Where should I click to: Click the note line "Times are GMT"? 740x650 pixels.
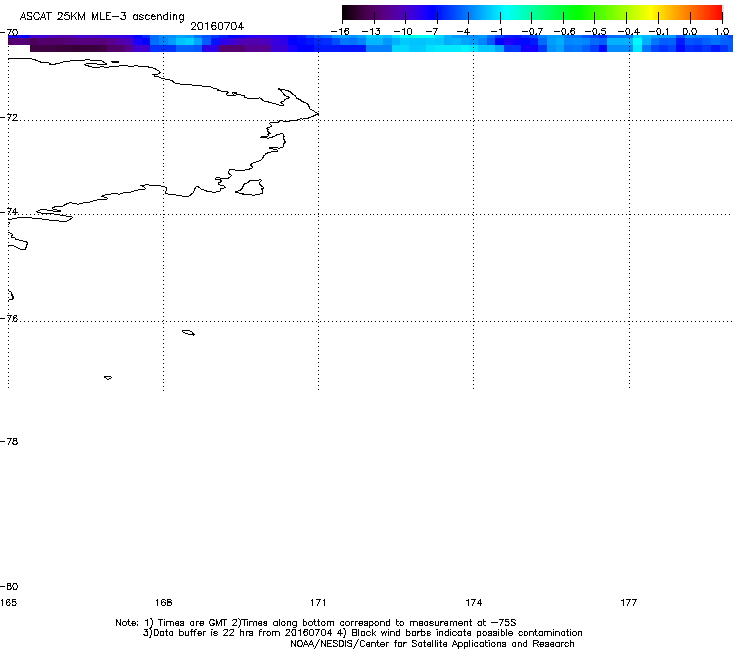[x=193, y=623]
